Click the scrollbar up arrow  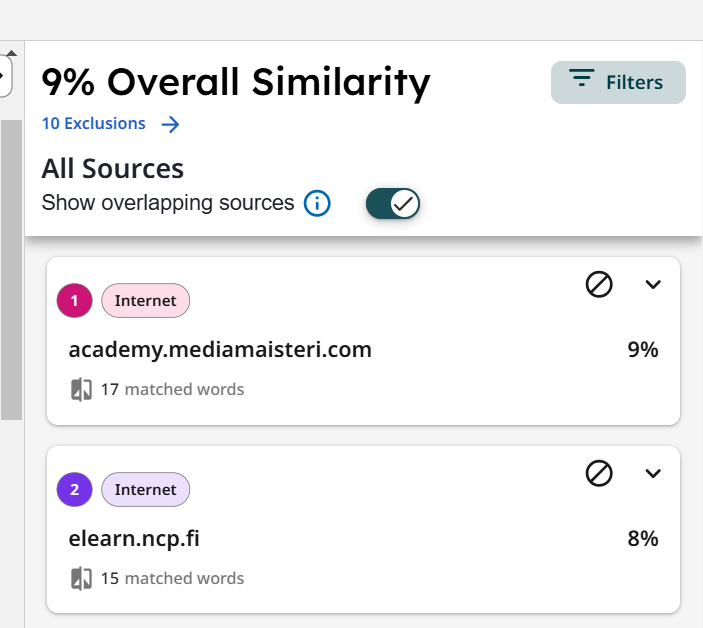tap(12, 53)
